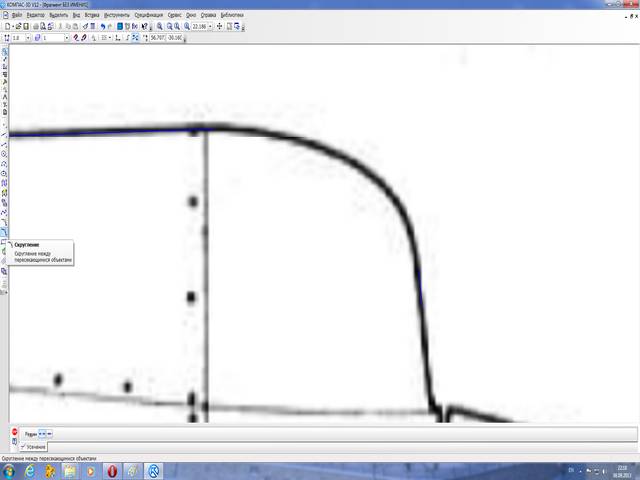Click the X coordinate field
Viewport: 640px width, 480px height.
click(157, 38)
